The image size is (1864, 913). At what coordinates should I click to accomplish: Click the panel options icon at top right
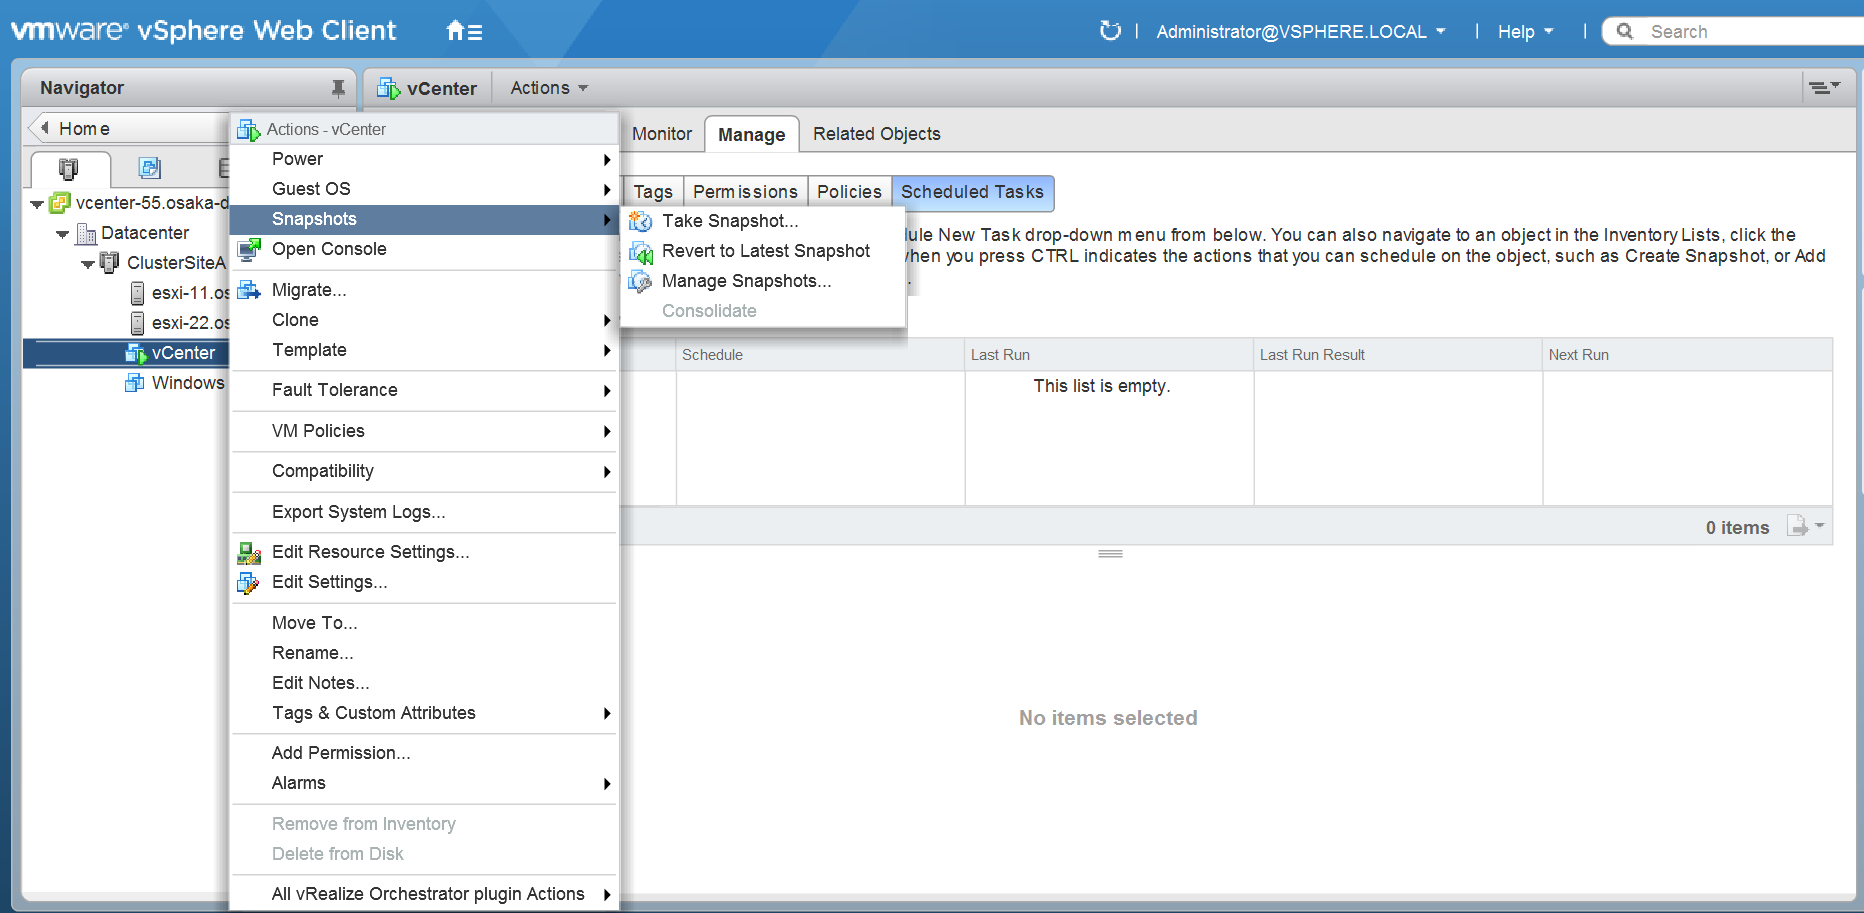click(1824, 88)
